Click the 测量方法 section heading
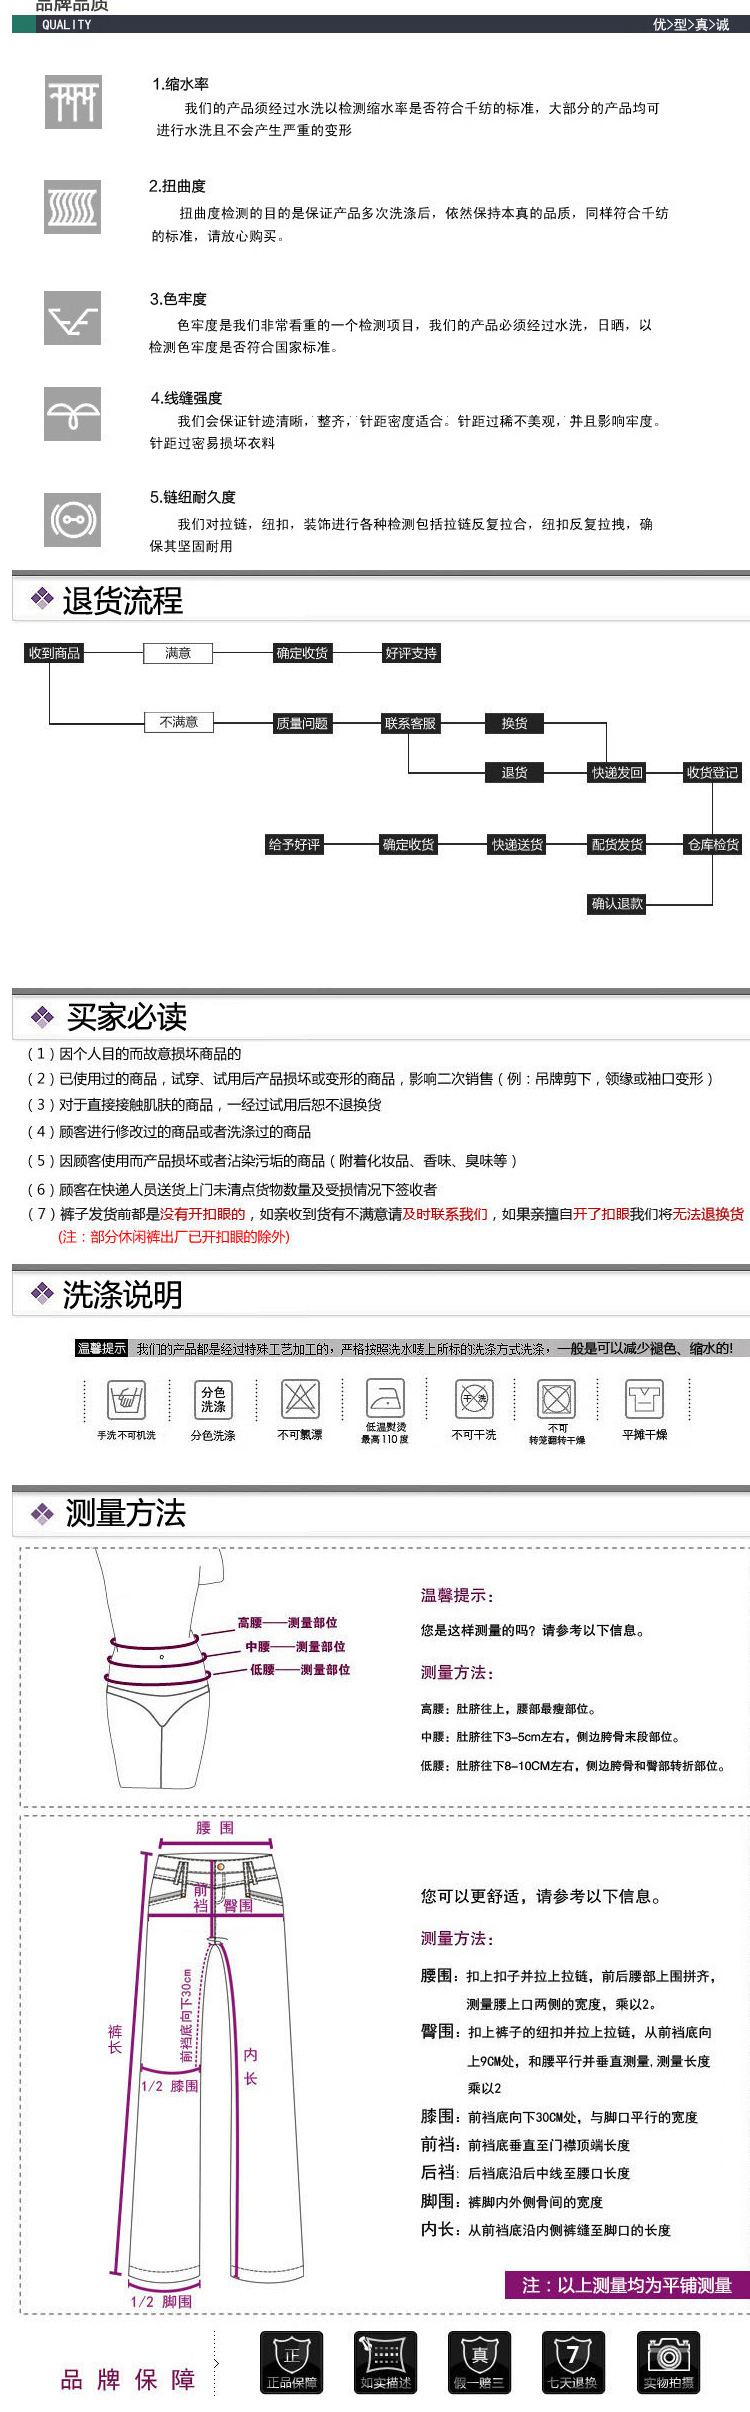The width and height of the screenshot is (750, 2412). pos(126,1513)
